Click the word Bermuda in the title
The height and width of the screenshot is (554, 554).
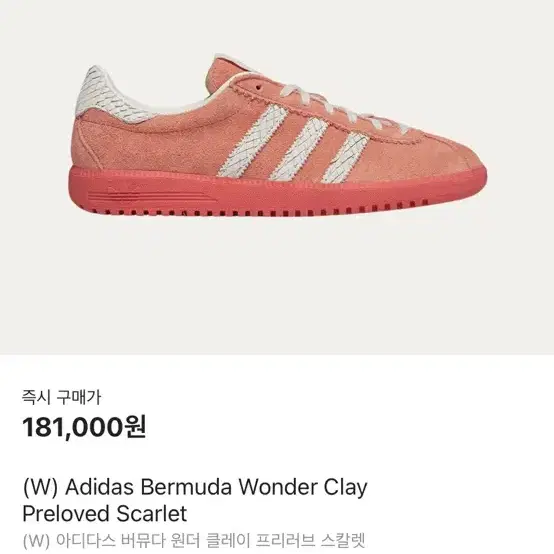186,487
